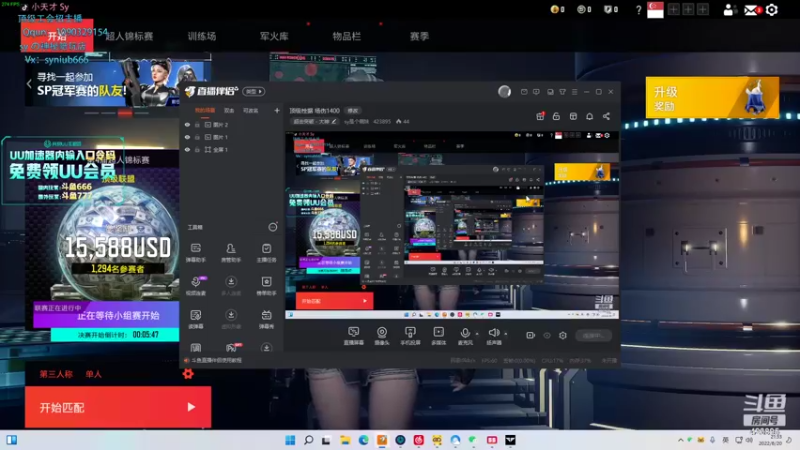Open stream settings gear in bottom bar
This screenshot has height=450, width=800.
563,335
